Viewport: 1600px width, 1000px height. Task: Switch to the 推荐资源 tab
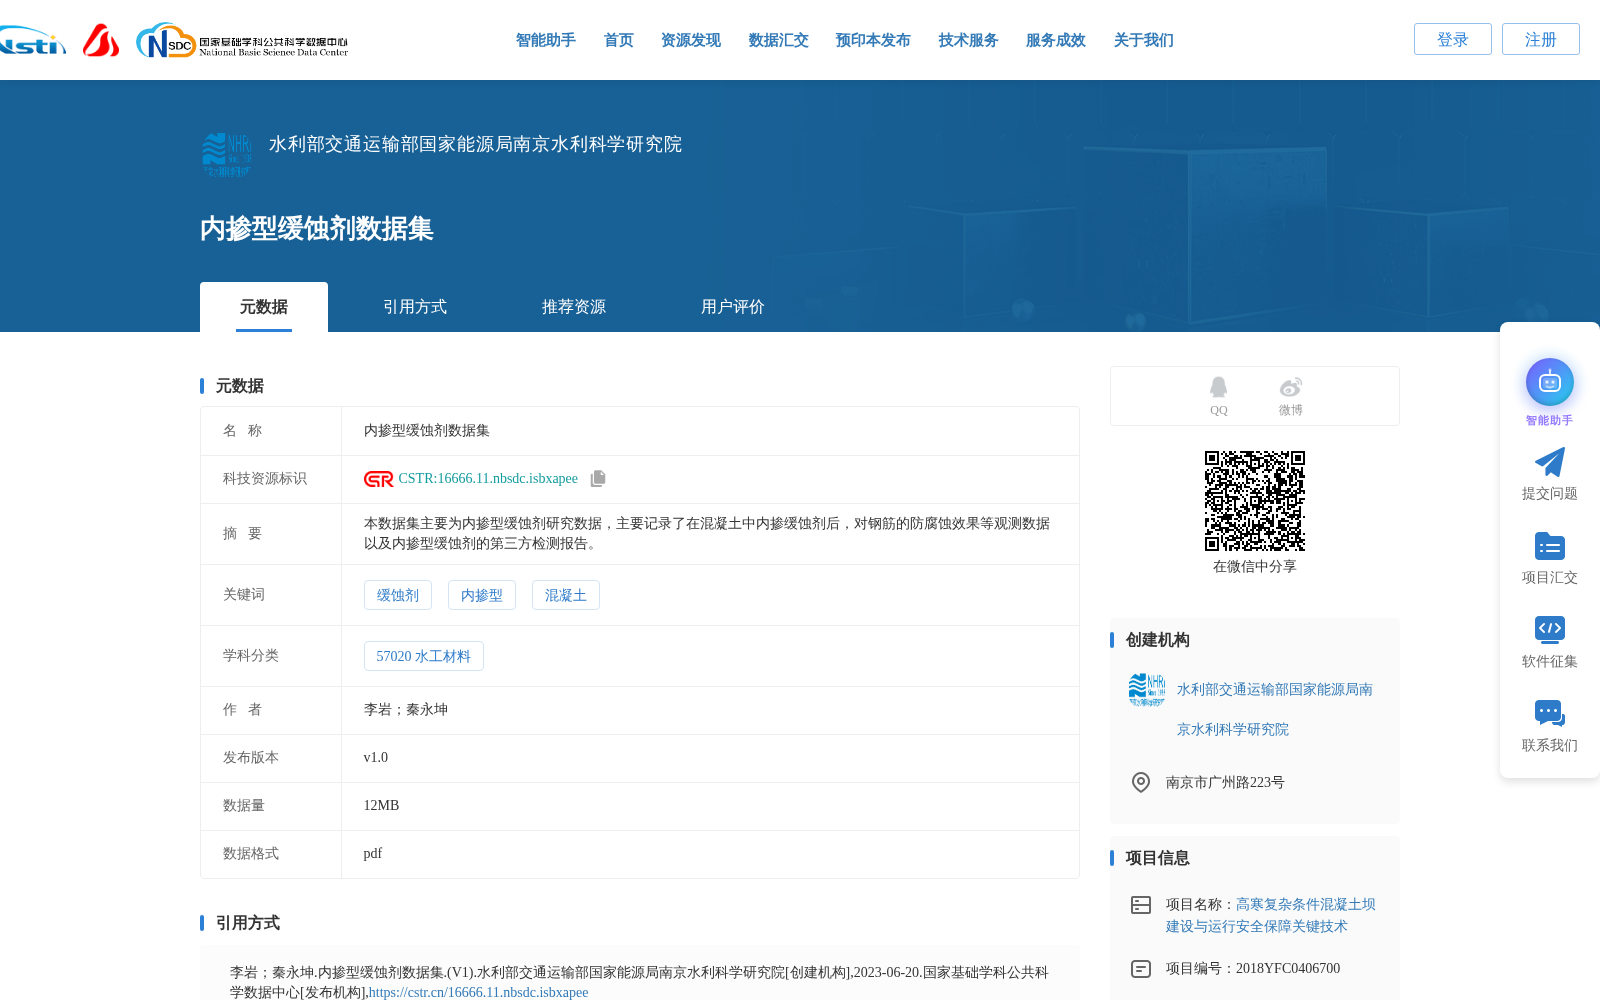(x=574, y=307)
